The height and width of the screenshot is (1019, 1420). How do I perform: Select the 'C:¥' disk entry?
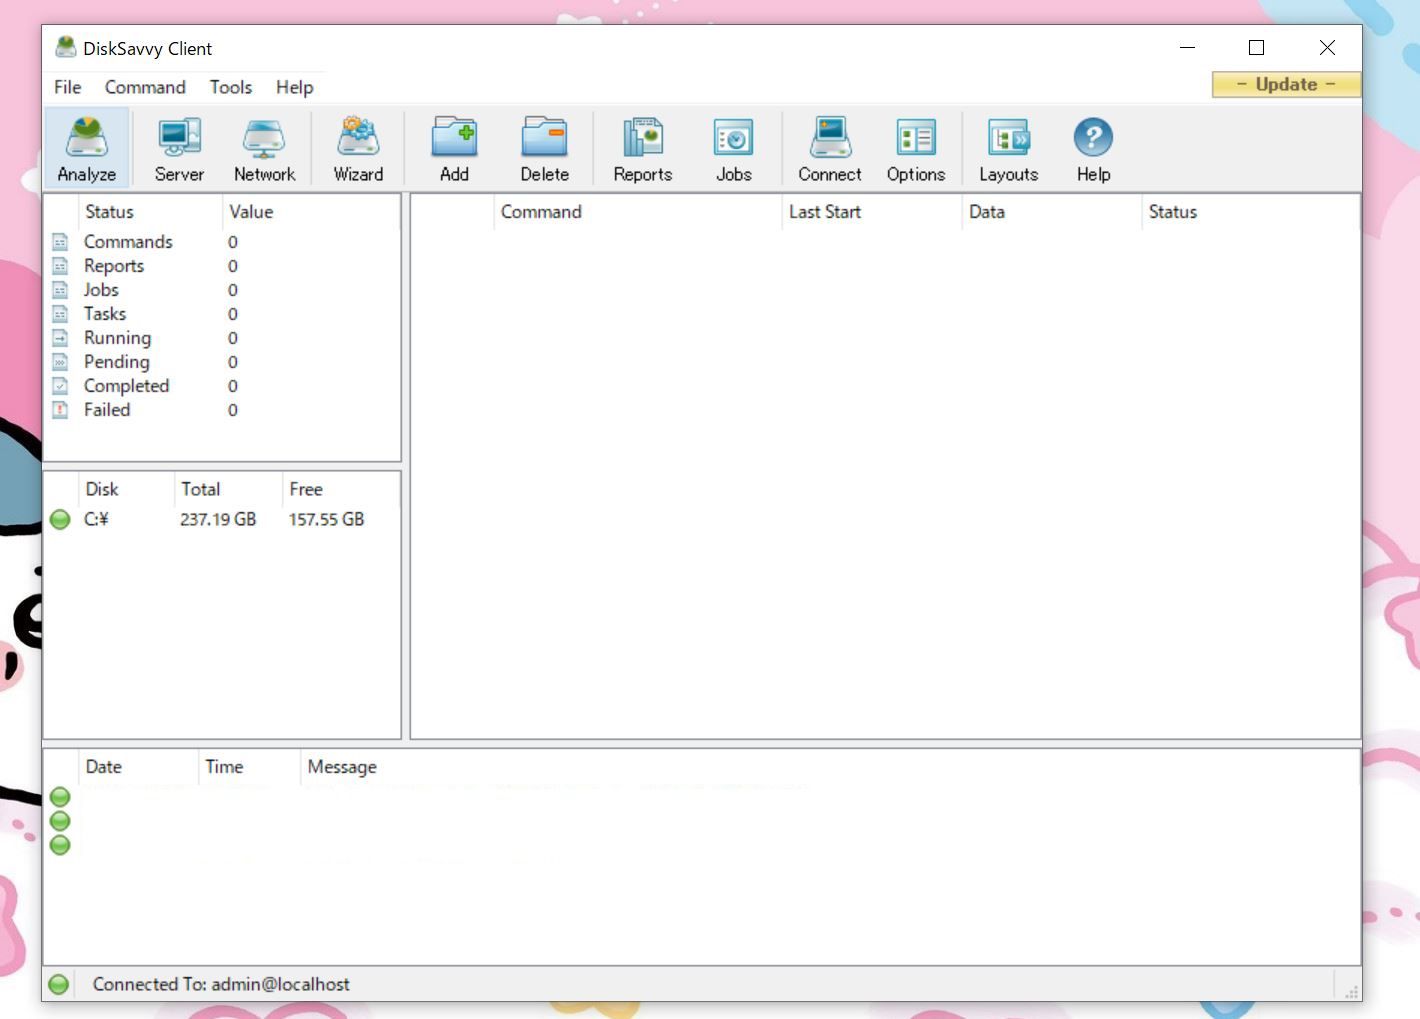click(x=96, y=519)
